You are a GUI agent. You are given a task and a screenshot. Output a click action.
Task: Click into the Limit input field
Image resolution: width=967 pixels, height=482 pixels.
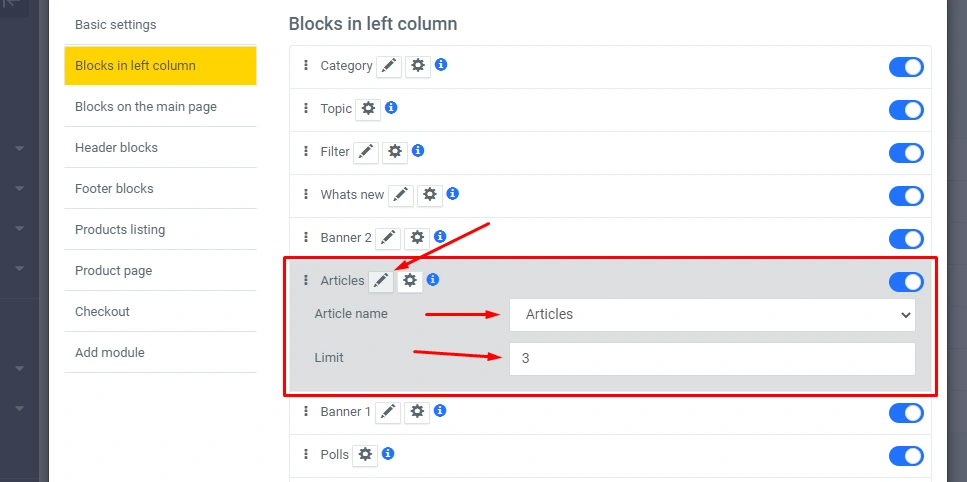(x=712, y=358)
